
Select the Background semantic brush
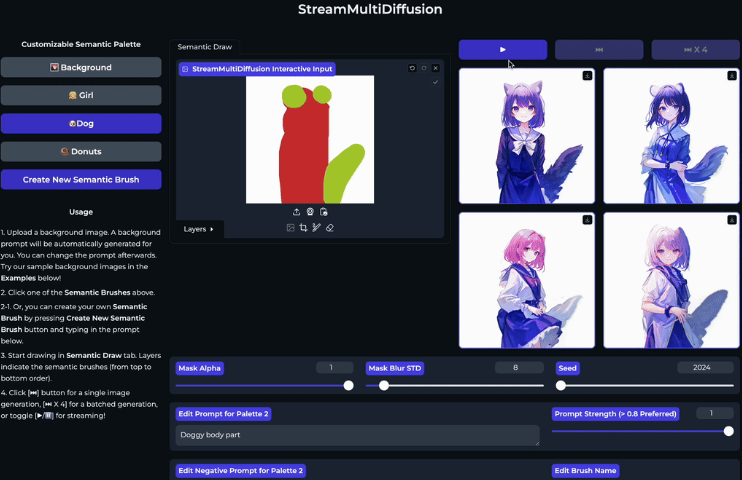(81, 67)
